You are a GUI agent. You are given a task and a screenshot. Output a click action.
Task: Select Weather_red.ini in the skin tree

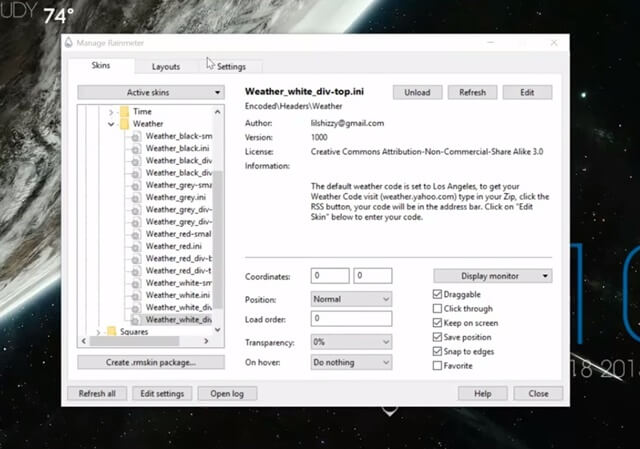[x=174, y=247]
